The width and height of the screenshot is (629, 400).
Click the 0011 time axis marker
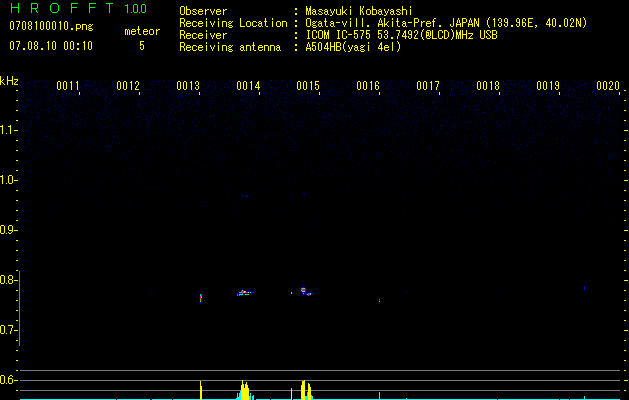coord(68,86)
